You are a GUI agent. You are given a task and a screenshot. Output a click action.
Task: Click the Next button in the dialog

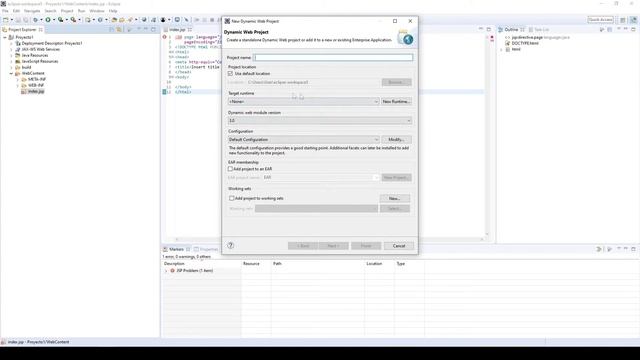tap(333, 246)
